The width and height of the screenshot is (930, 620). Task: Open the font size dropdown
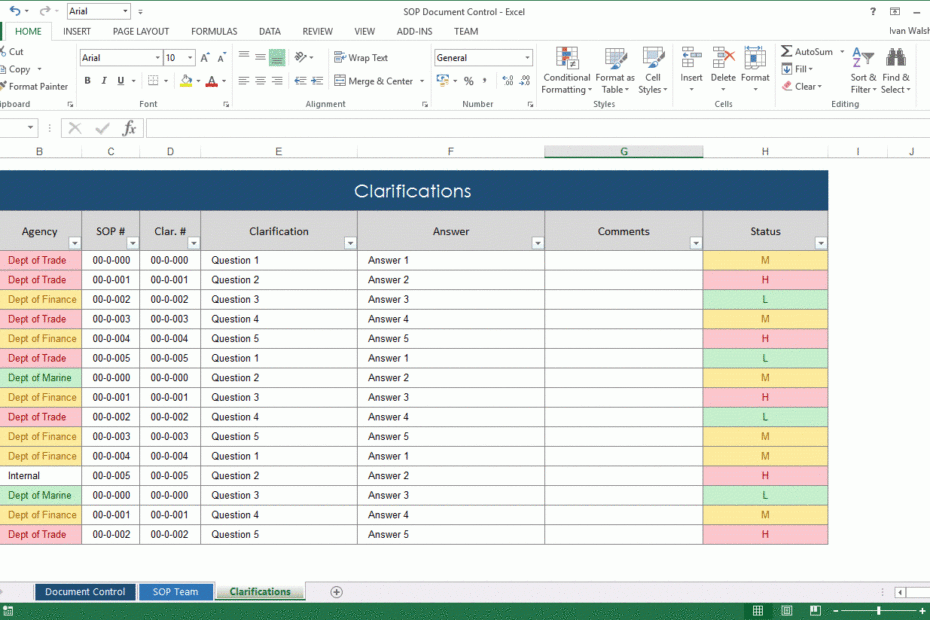point(188,57)
